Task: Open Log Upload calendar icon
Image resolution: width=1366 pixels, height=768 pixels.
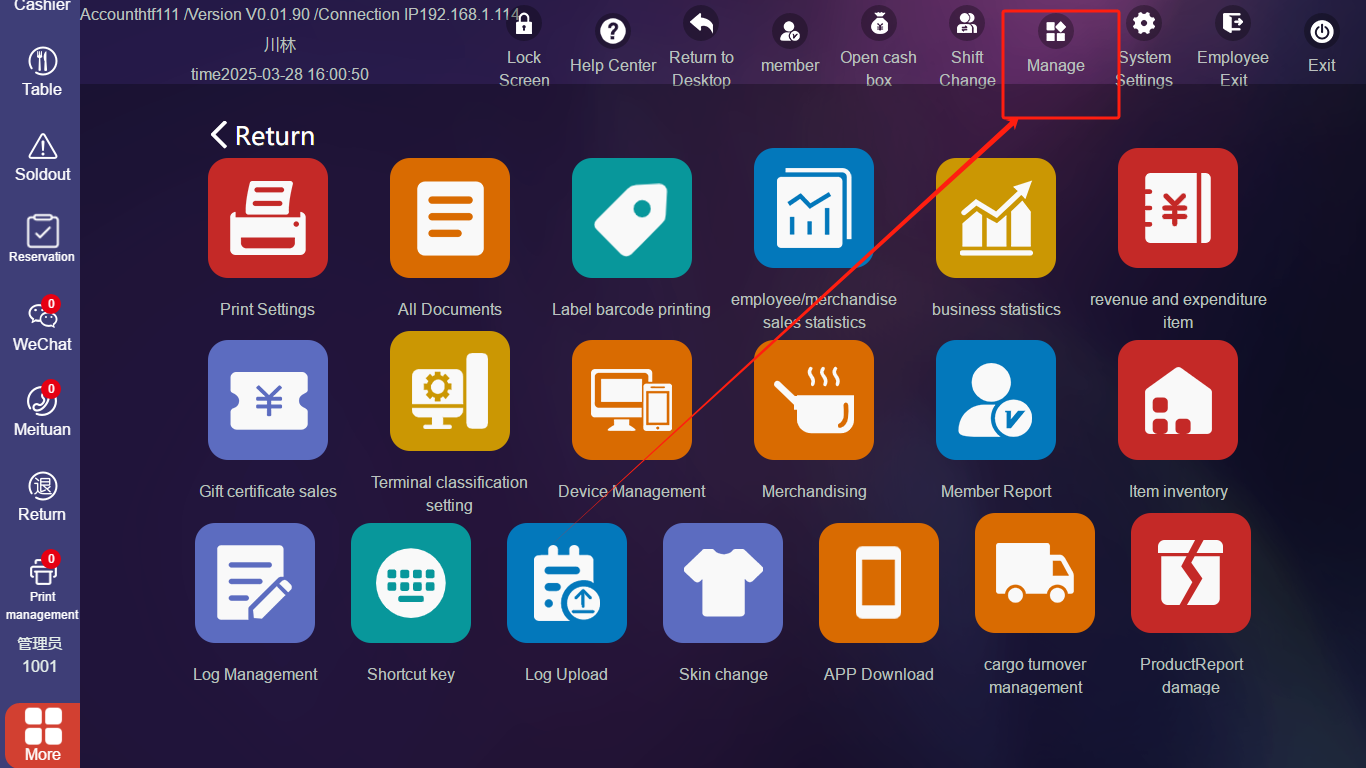Action: pyautogui.click(x=566, y=583)
